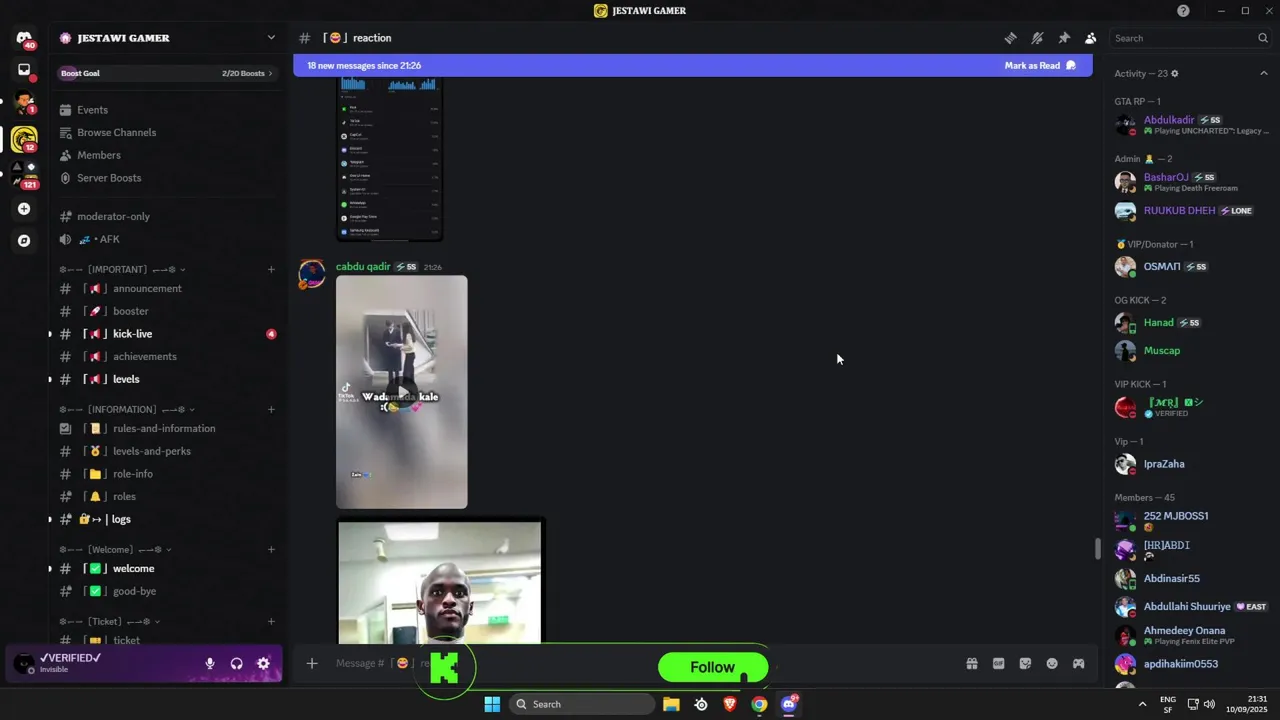The width and height of the screenshot is (1280, 720).
Task: Open the Boost Goal 2/20 Boosts bar
Action: point(167,73)
